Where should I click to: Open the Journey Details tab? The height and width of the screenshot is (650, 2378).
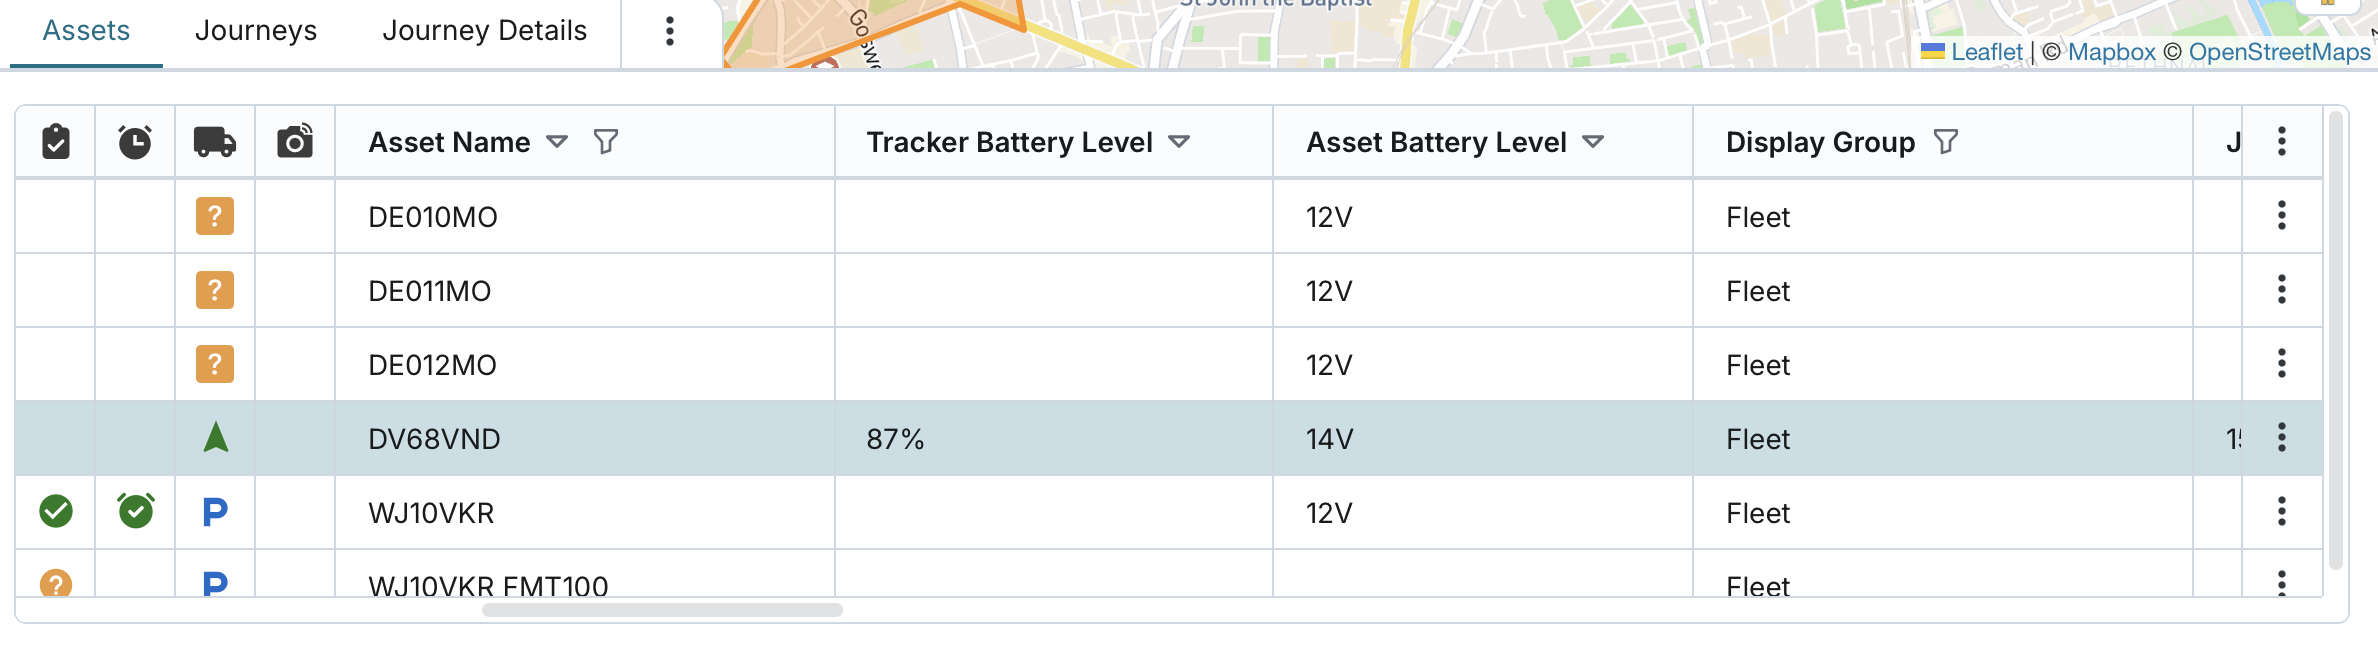(x=484, y=31)
